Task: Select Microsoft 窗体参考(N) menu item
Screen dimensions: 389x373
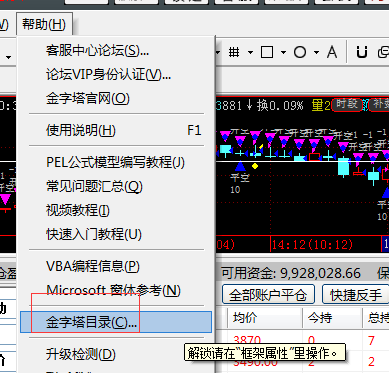Action: pos(116,290)
